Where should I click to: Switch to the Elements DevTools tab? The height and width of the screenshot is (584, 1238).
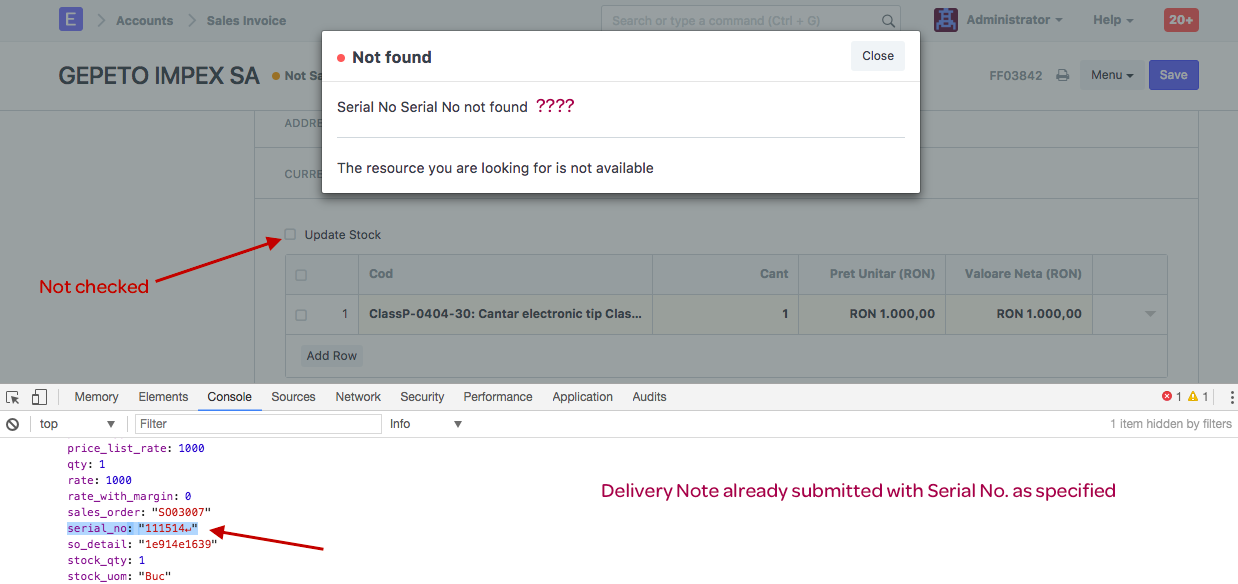[163, 397]
